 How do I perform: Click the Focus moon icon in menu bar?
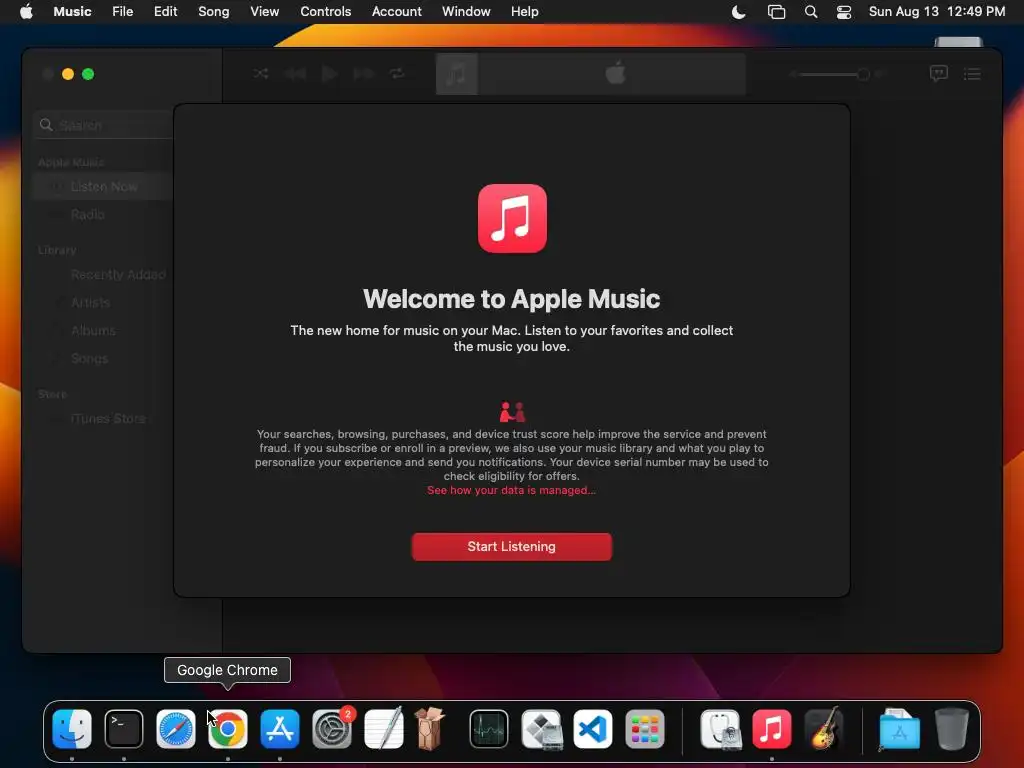coord(739,12)
